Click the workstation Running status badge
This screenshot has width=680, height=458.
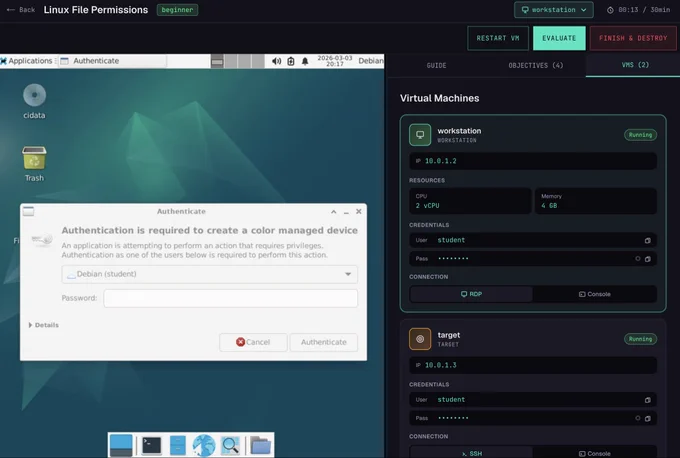click(641, 135)
